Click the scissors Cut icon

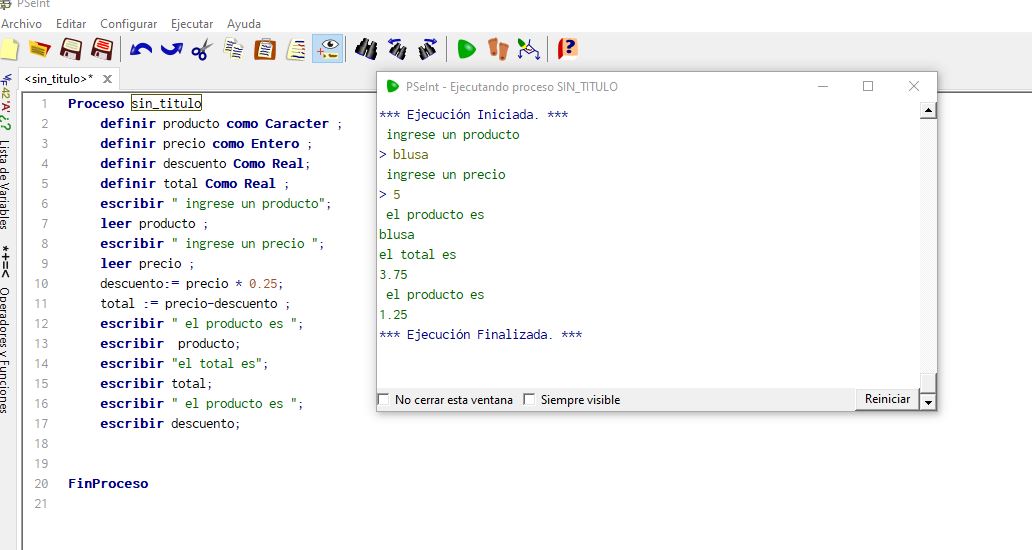[x=202, y=48]
